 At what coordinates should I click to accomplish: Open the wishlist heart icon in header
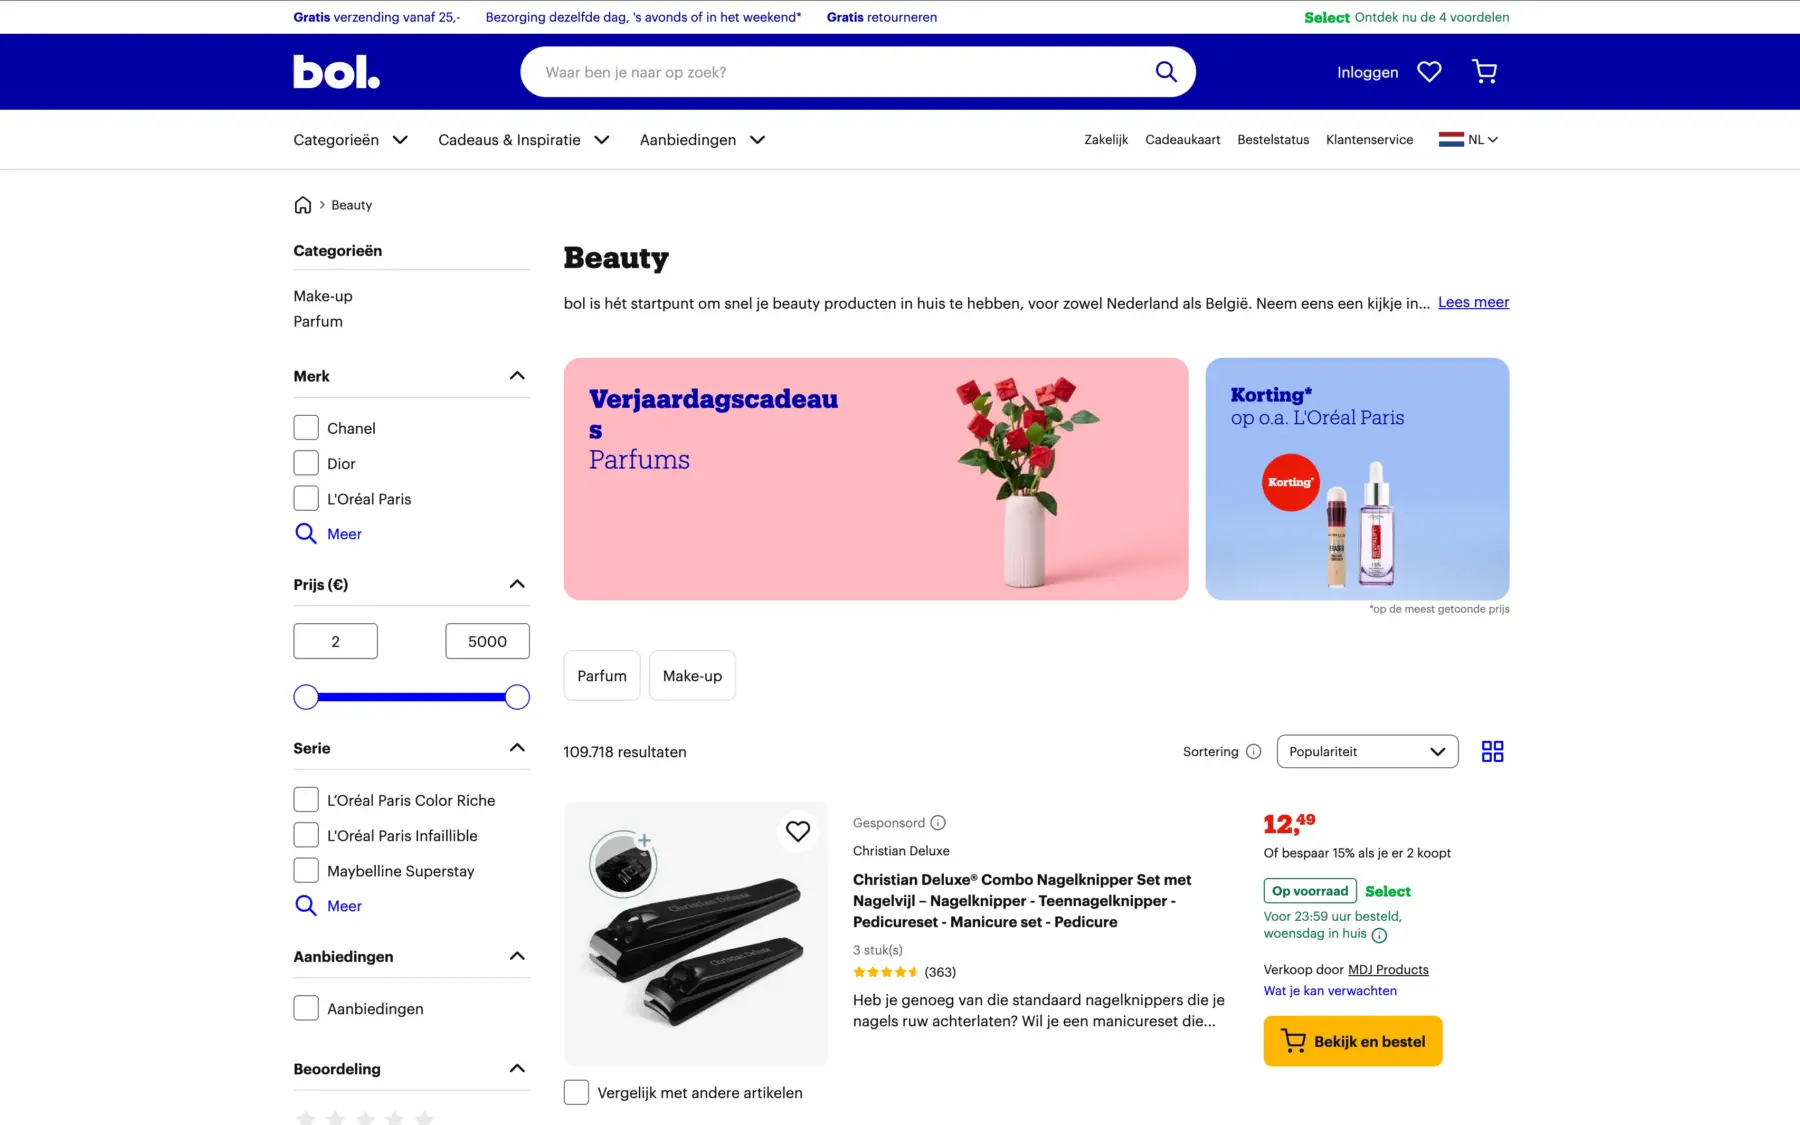click(x=1429, y=72)
